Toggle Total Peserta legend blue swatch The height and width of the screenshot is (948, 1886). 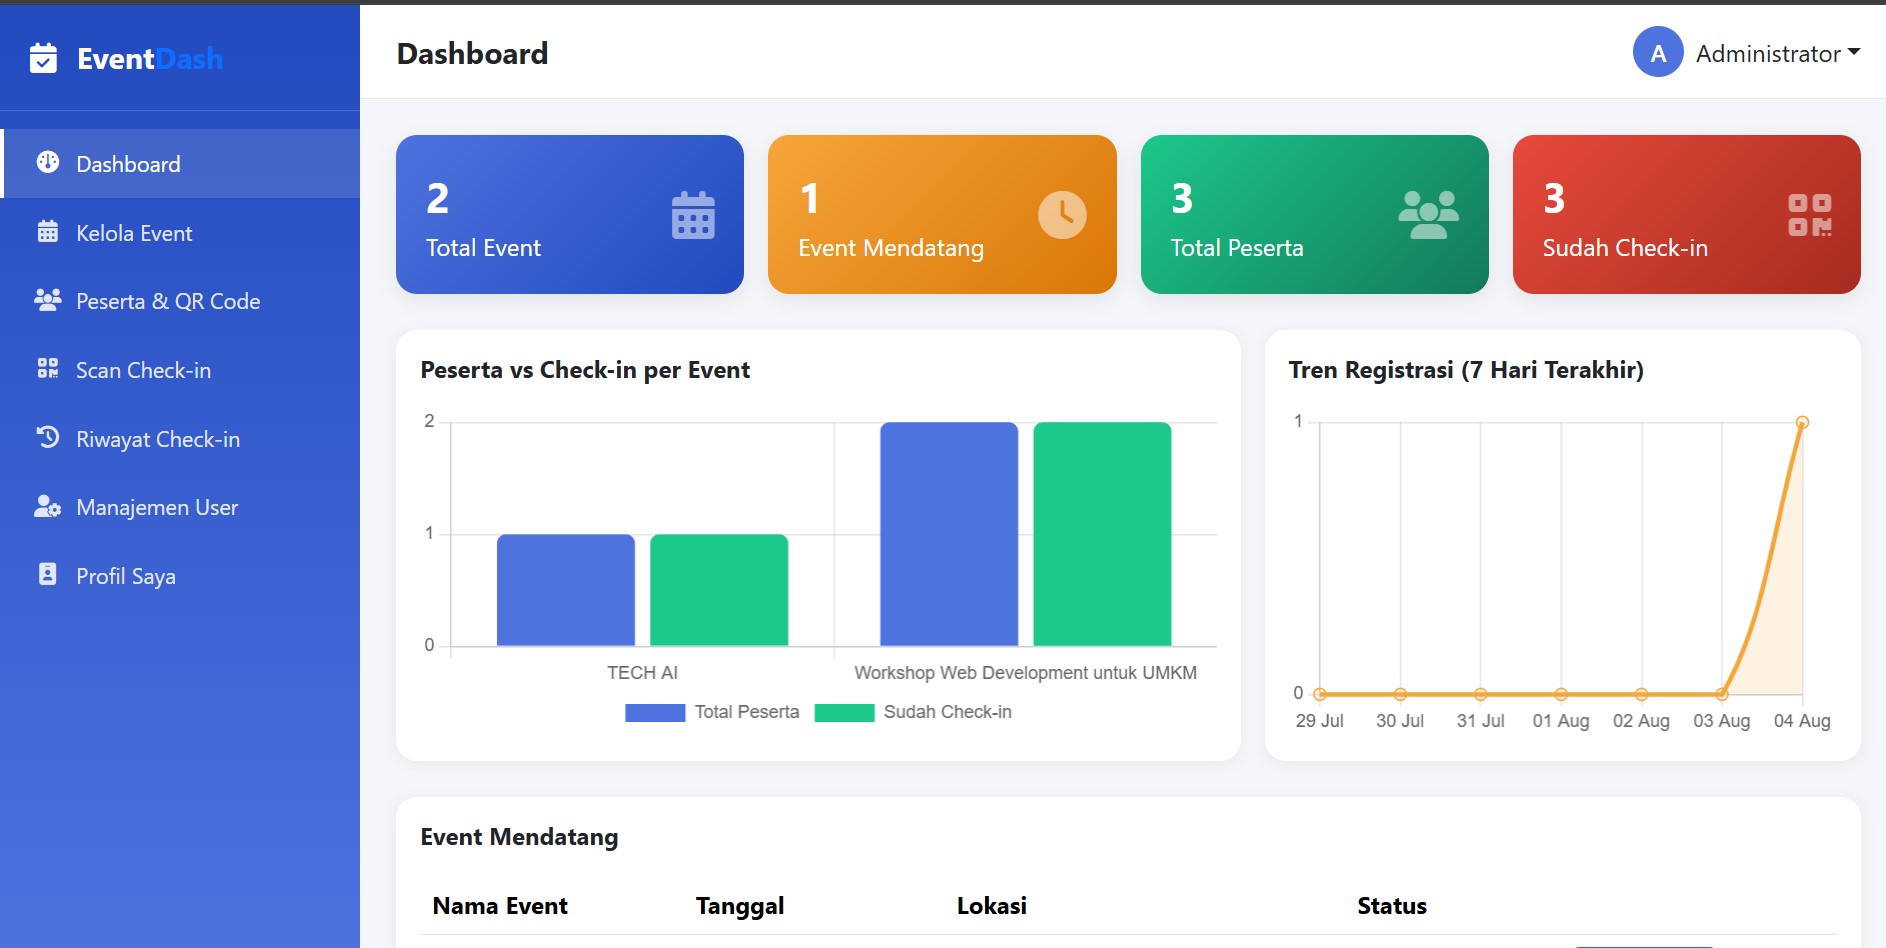(655, 712)
